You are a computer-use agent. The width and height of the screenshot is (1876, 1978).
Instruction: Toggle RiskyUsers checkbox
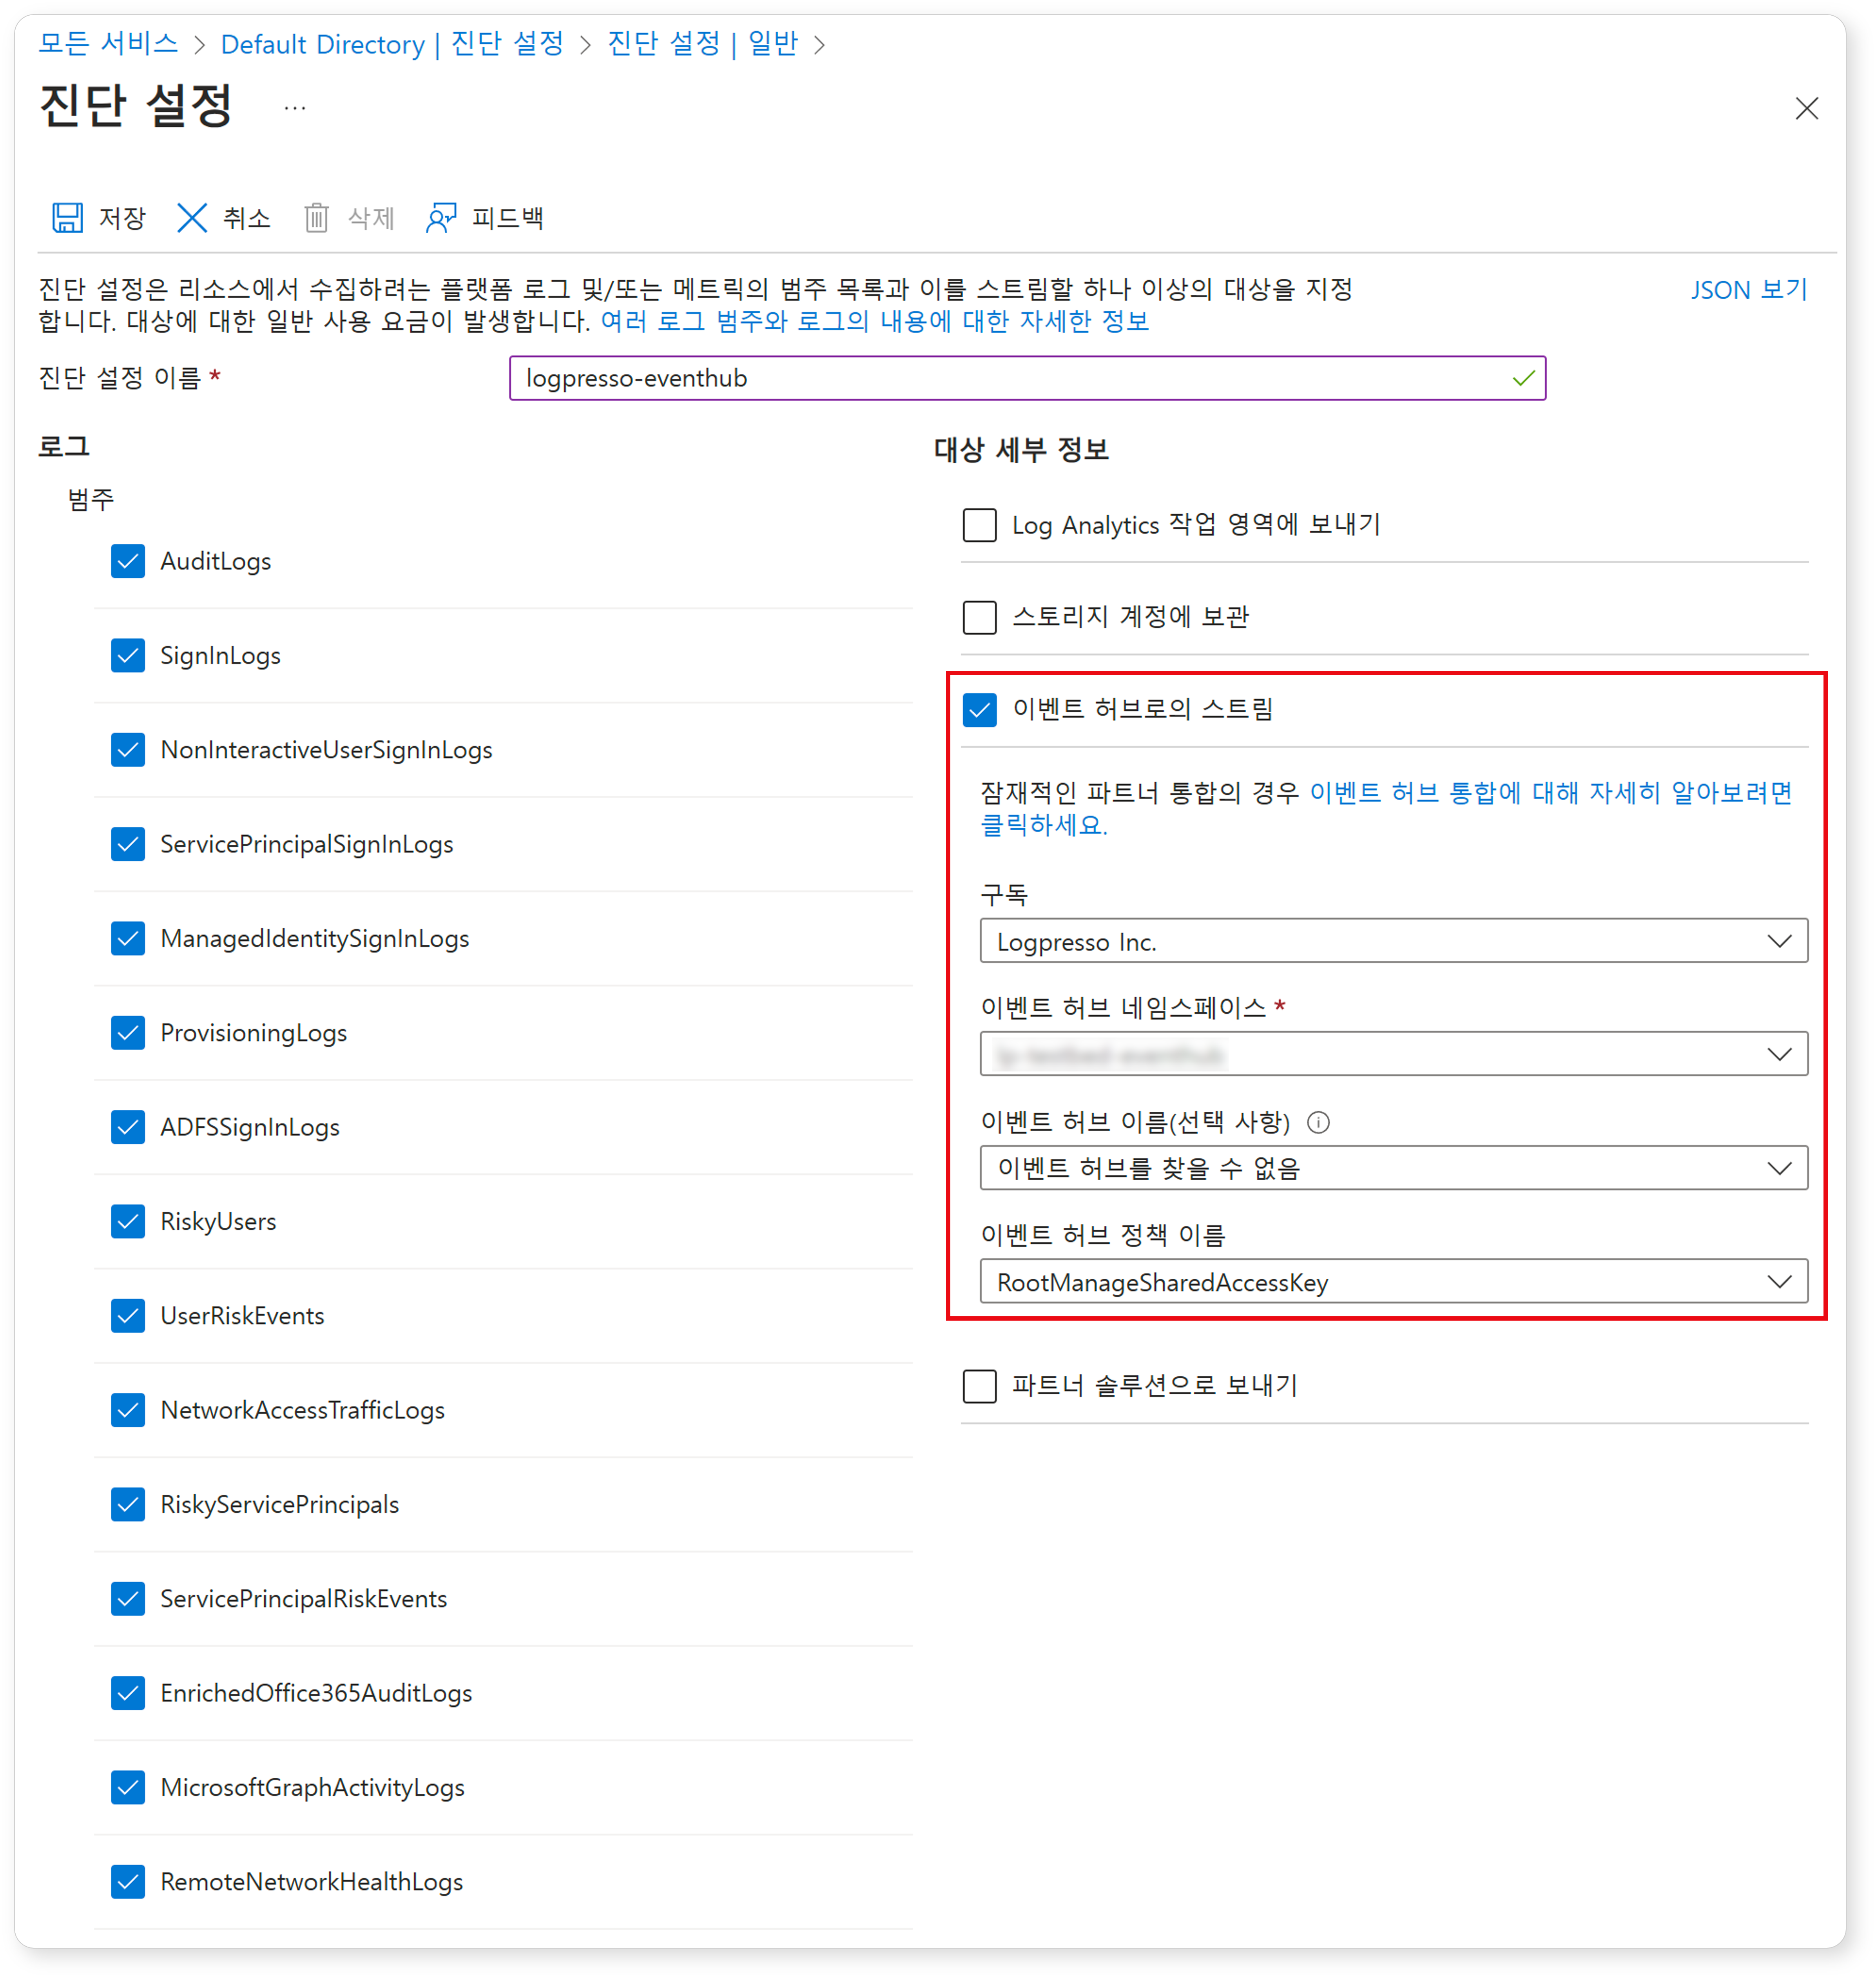tap(128, 1221)
